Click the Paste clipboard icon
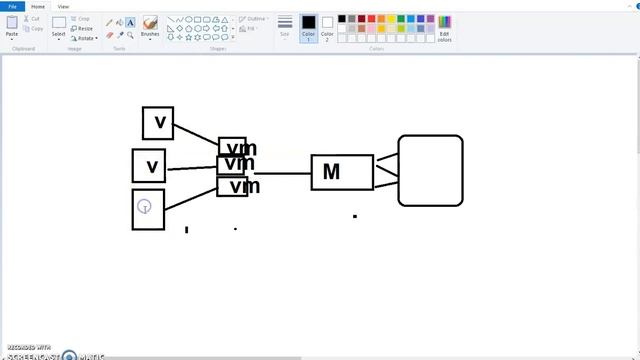 click(12, 22)
